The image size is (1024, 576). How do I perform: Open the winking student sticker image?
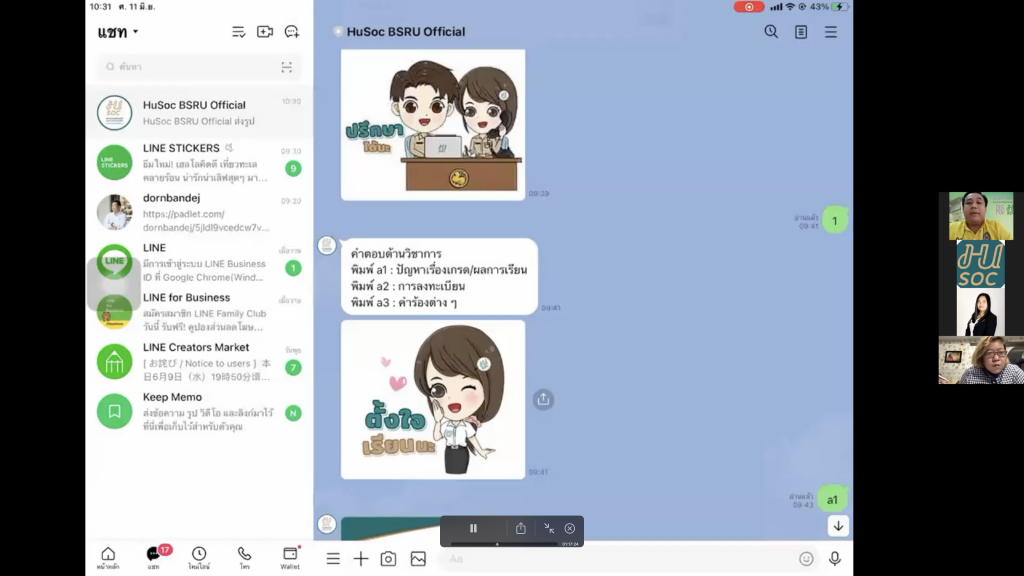433,399
